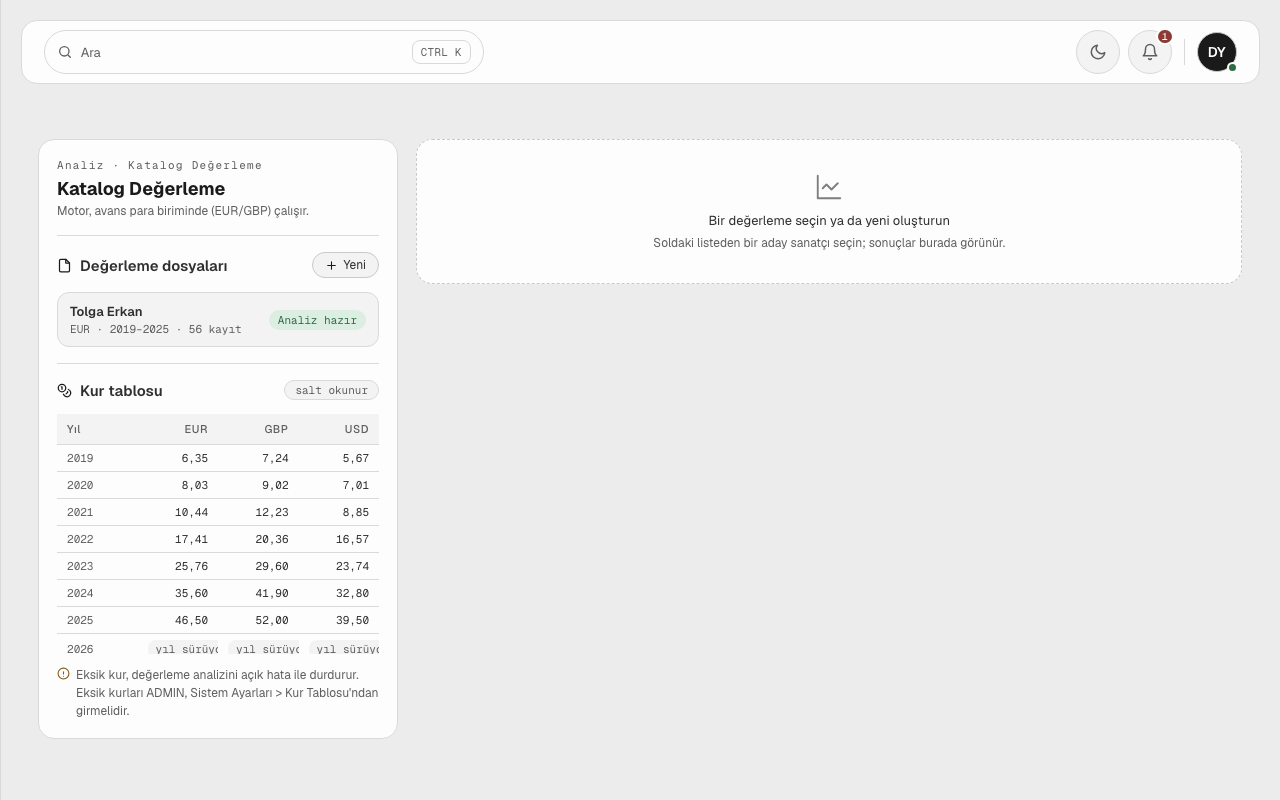Viewport: 1280px width, 800px height.
Task: Click the EUR column header
Action: (196, 429)
